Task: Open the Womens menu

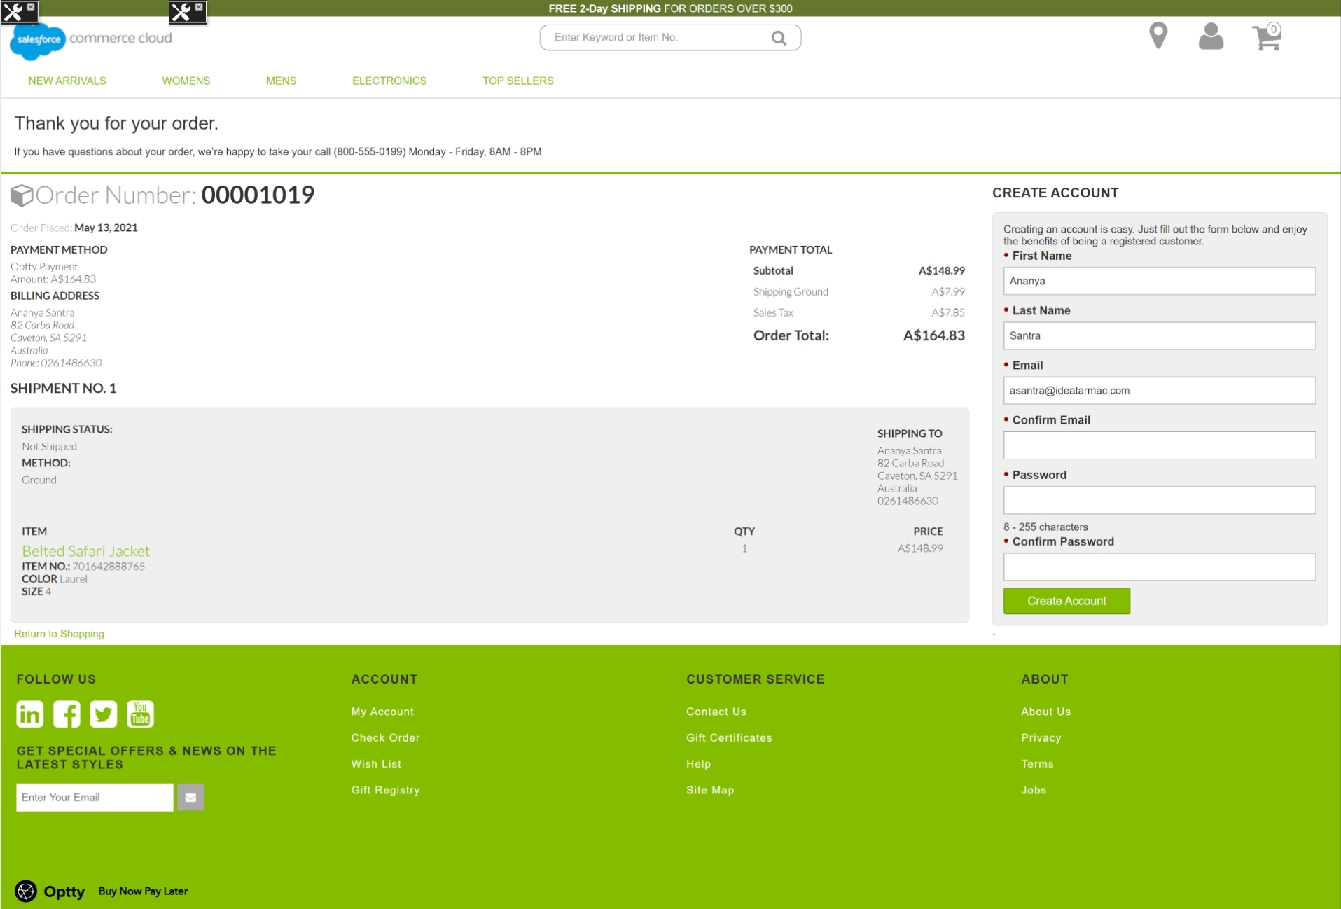Action: (x=186, y=81)
